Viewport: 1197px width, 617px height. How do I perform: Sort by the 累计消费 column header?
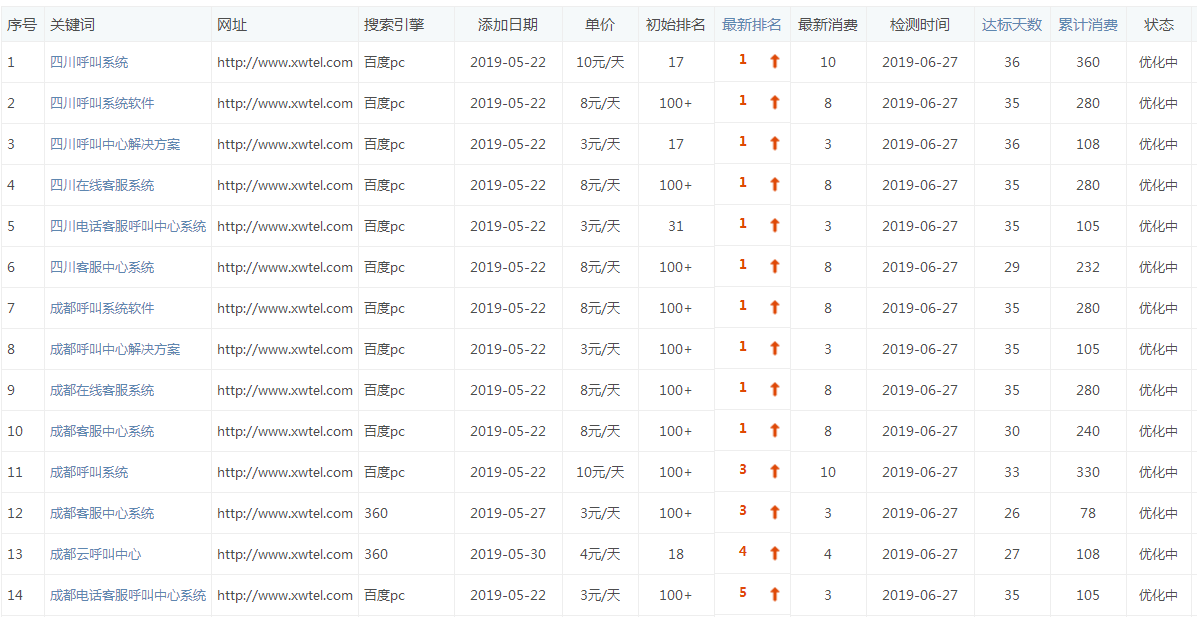(x=1088, y=24)
